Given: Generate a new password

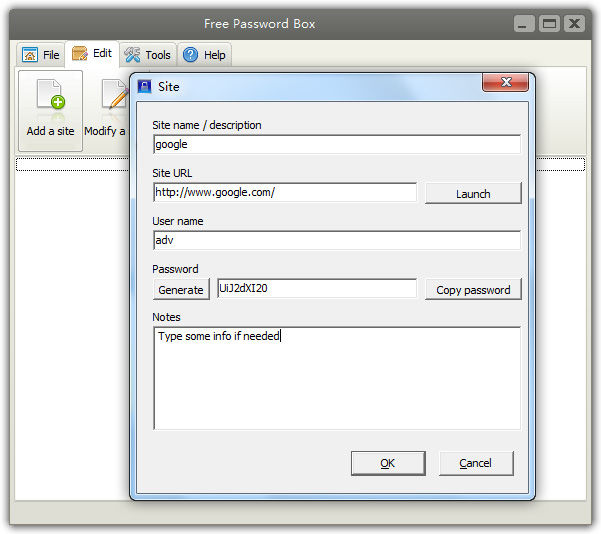Looking at the screenshot, I should tap(181, 290).
